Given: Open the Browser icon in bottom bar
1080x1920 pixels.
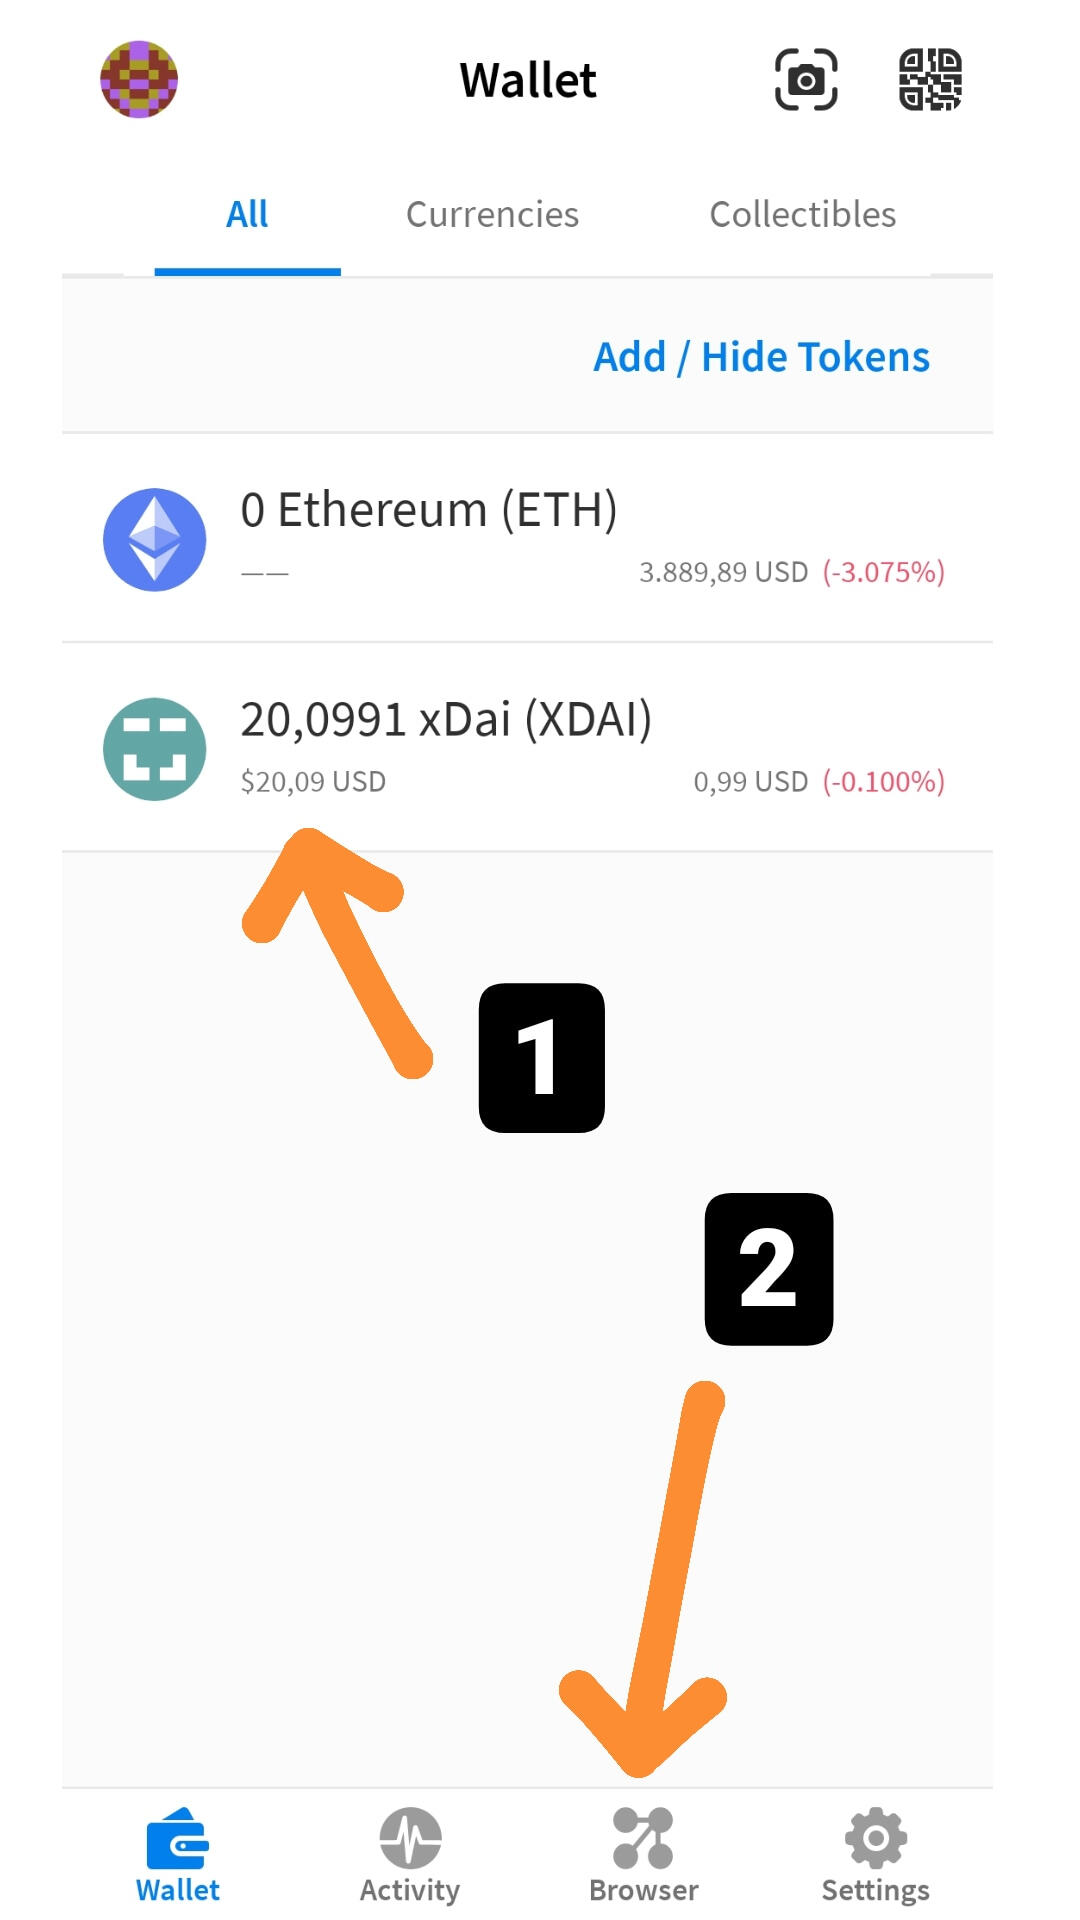Looking at the screenshot, I should [x=643, y=1838].
